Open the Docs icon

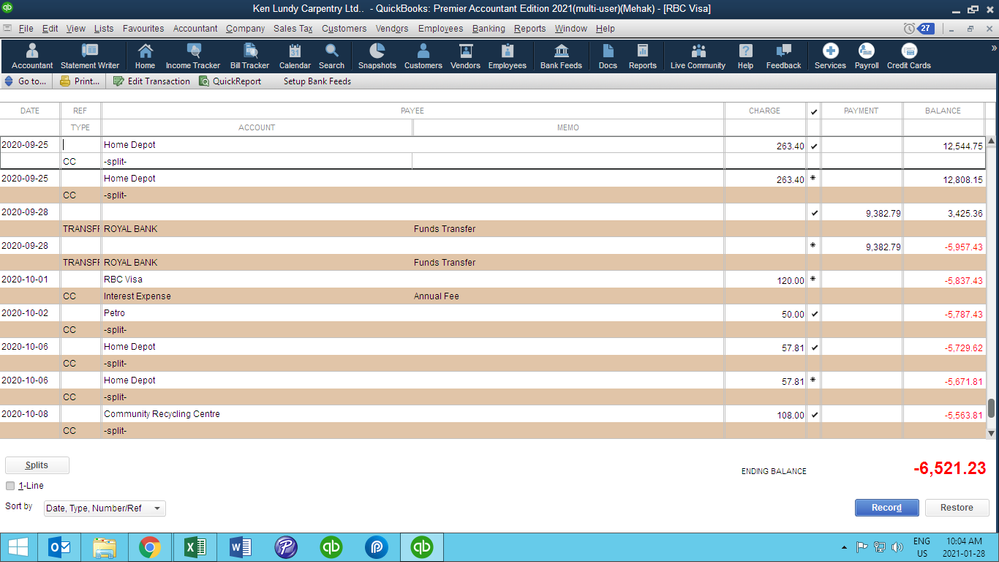click(608, 56)
